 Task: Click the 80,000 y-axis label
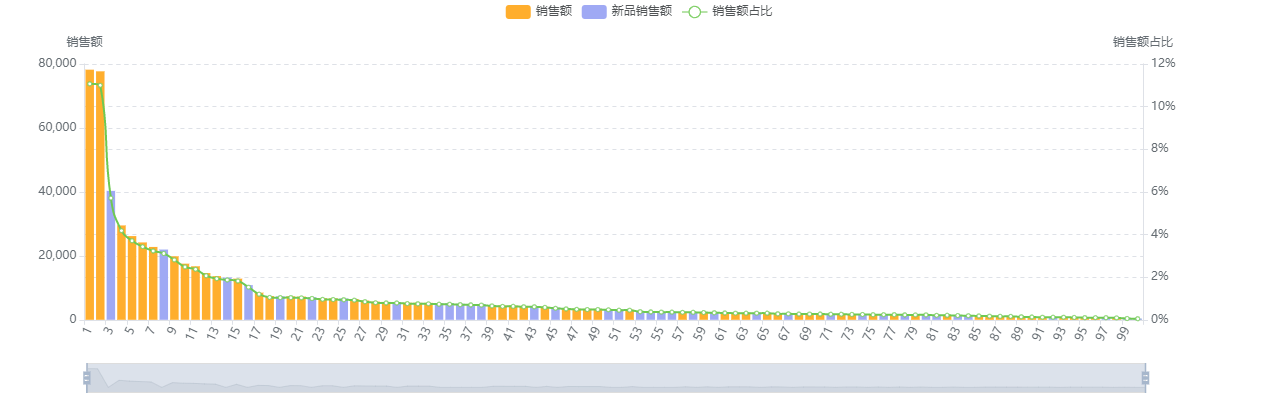click(58, 63)
